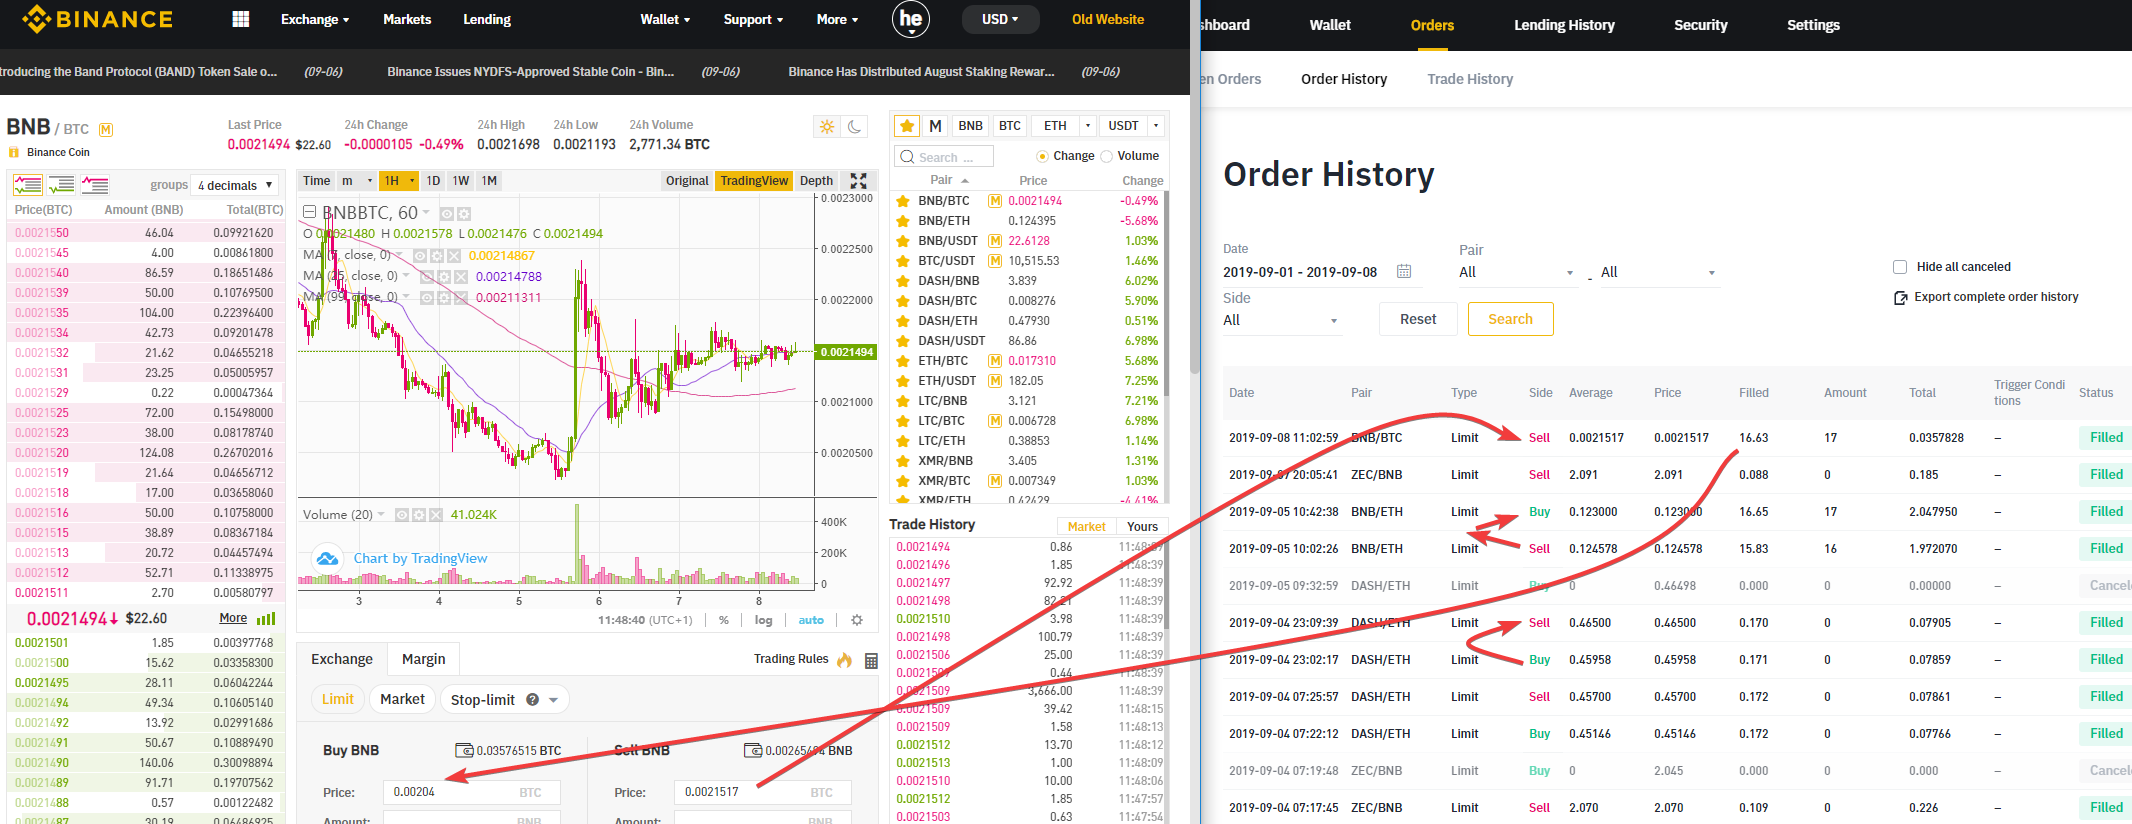This screenshot has height=824, width=2132.
Task: Show buy-orders-only order book view
Action: [x=62, y=185]
